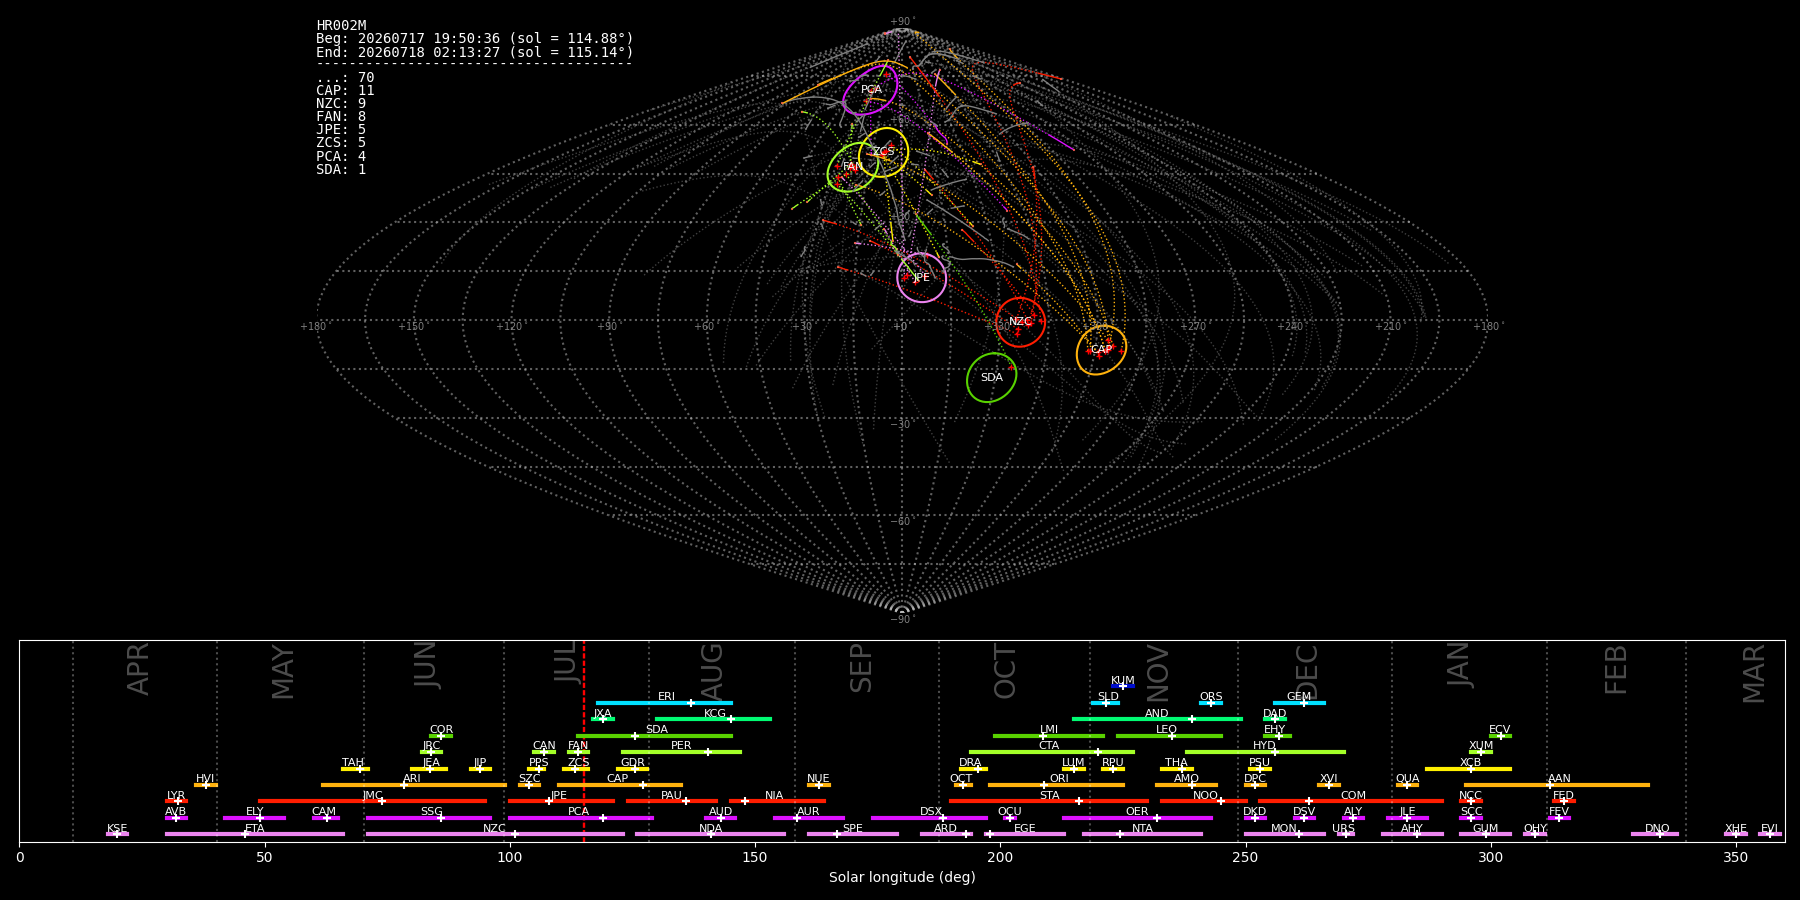Select the KCG shower bar
The image size is (1800, 900).
(713, 719)
